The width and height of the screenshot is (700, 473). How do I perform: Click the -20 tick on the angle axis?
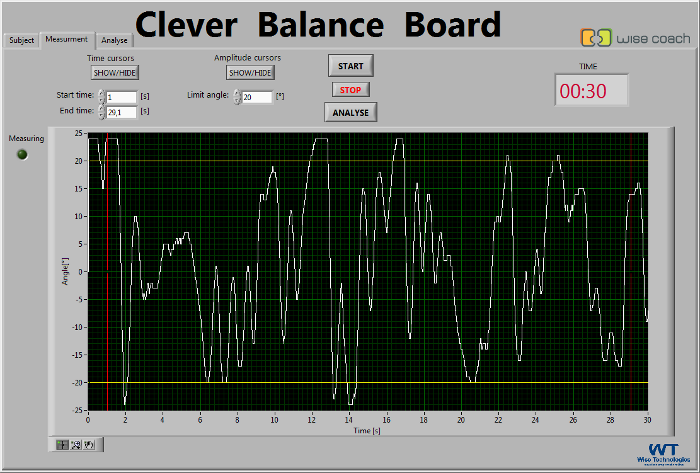point(77,382)
